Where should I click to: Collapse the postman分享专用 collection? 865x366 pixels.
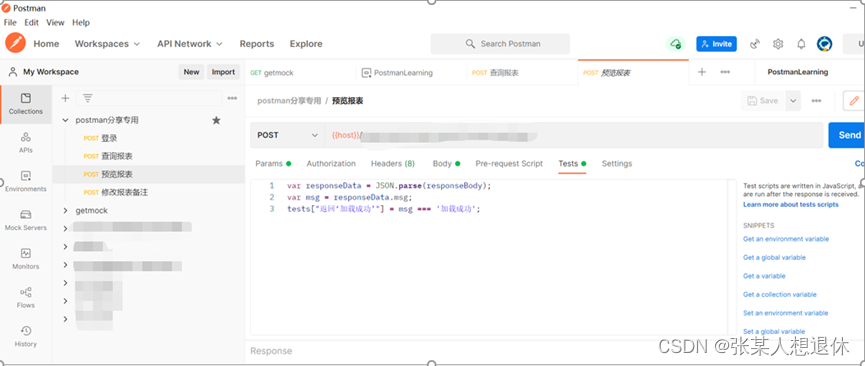click(x=66, y=120)
